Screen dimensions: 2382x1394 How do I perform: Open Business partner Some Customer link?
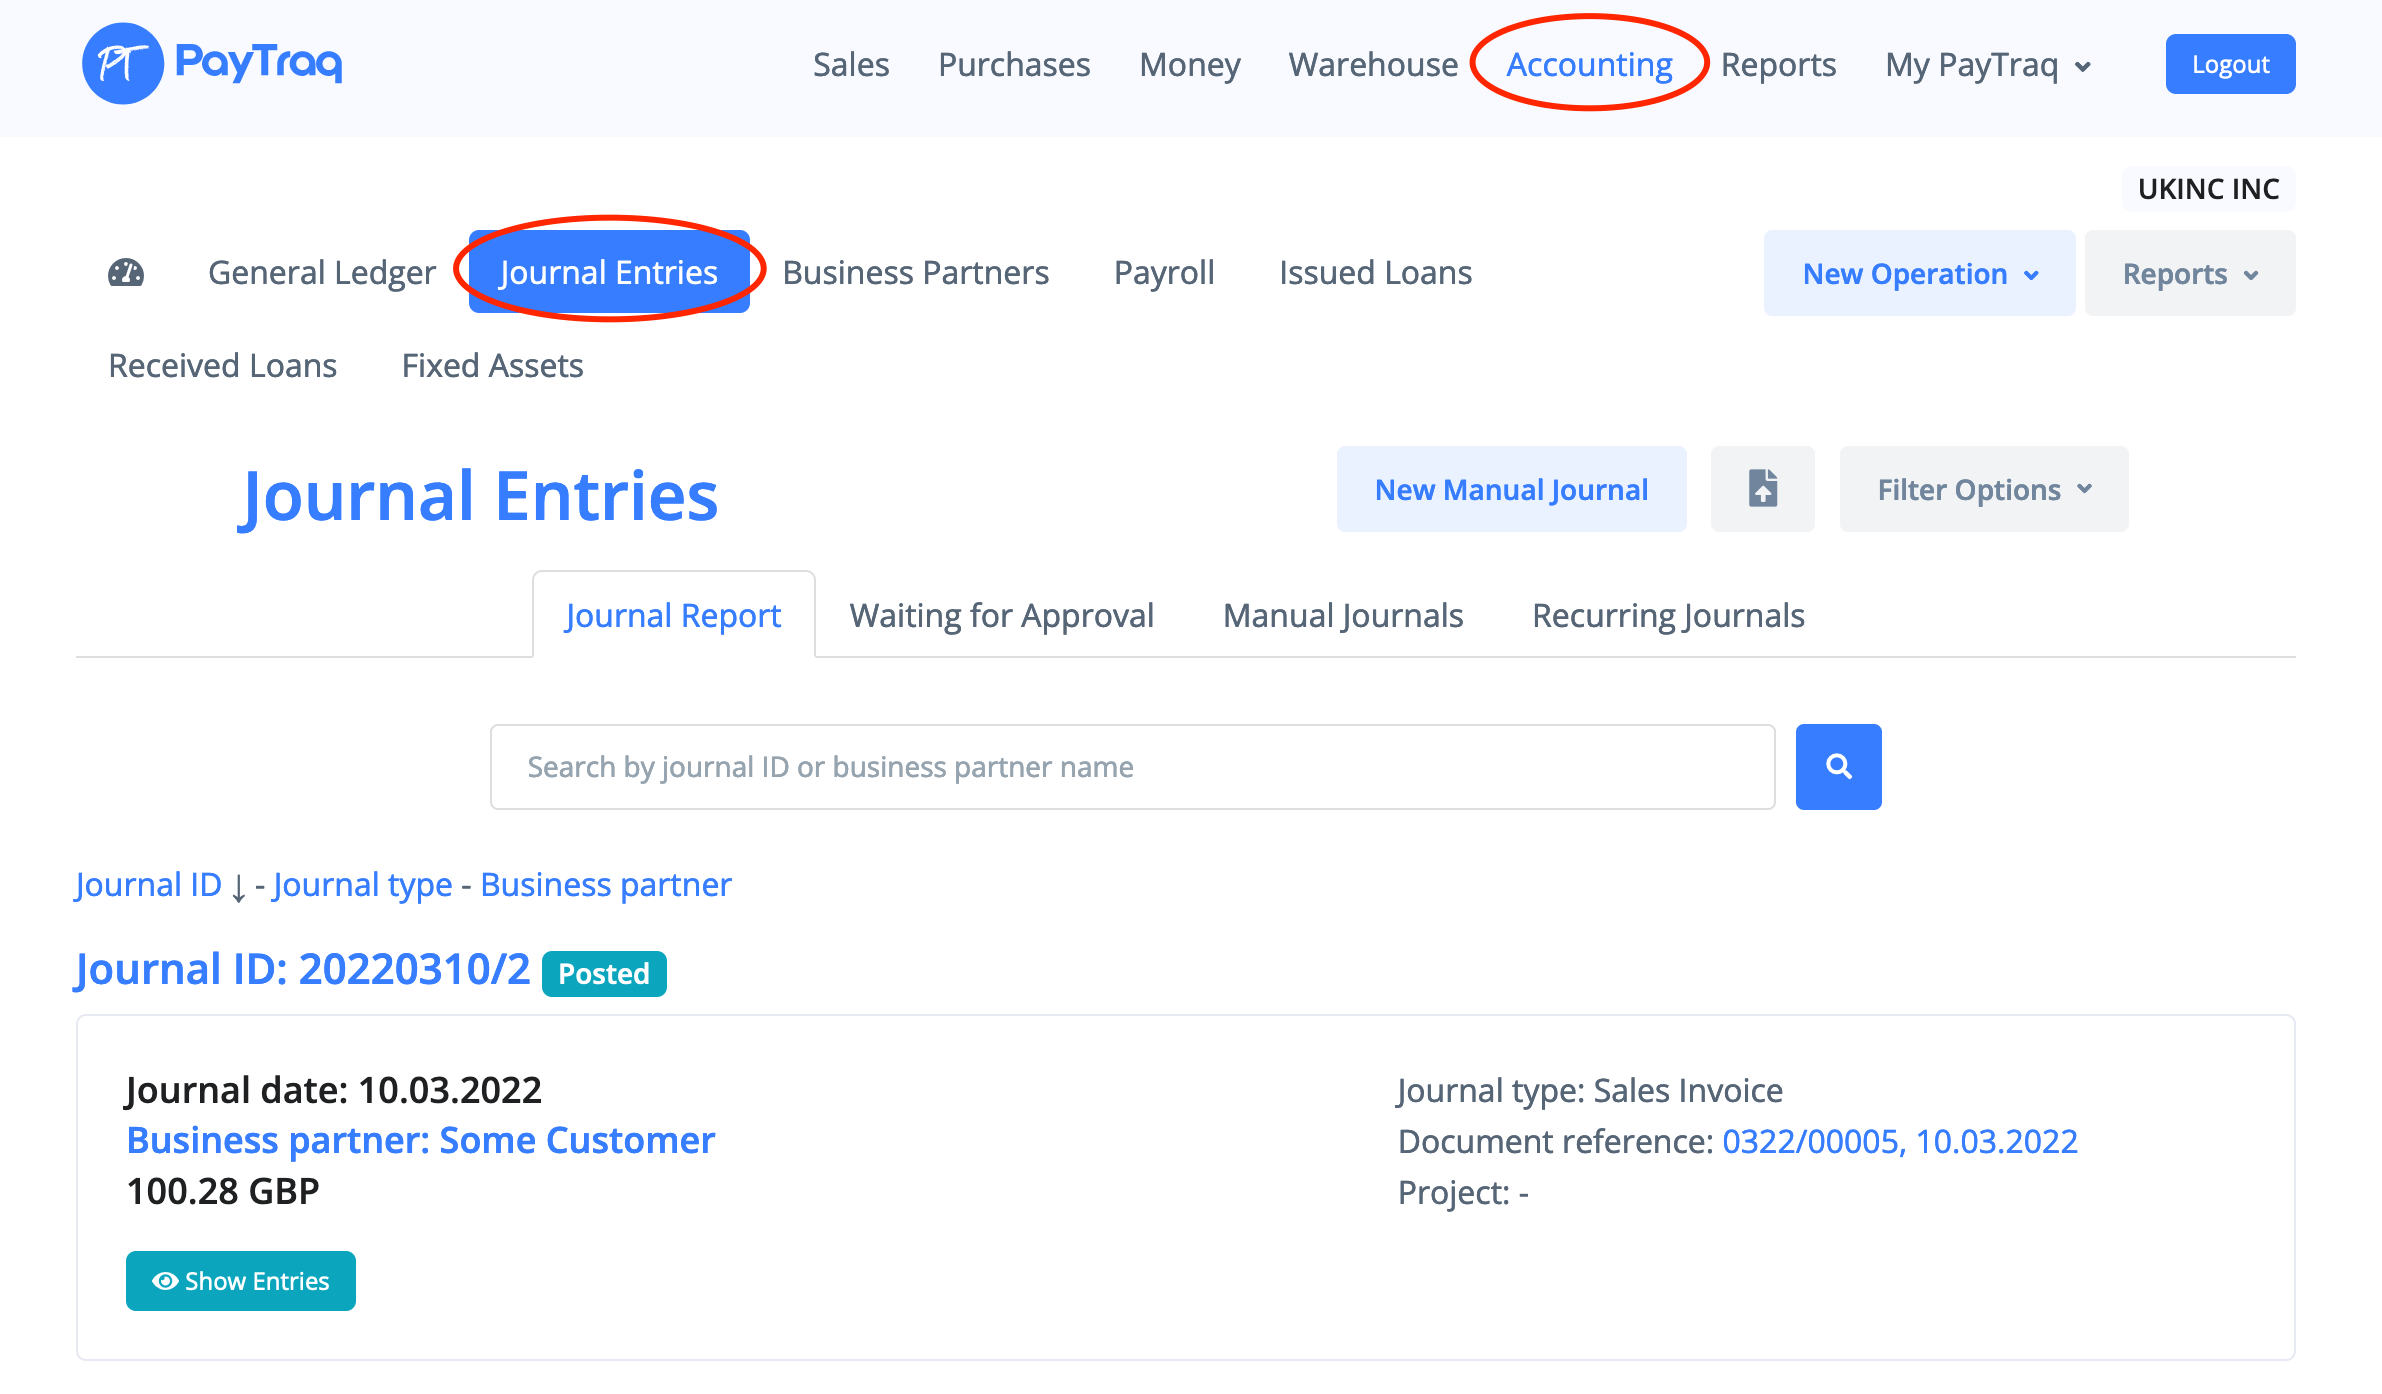(x=420, y=1140)
